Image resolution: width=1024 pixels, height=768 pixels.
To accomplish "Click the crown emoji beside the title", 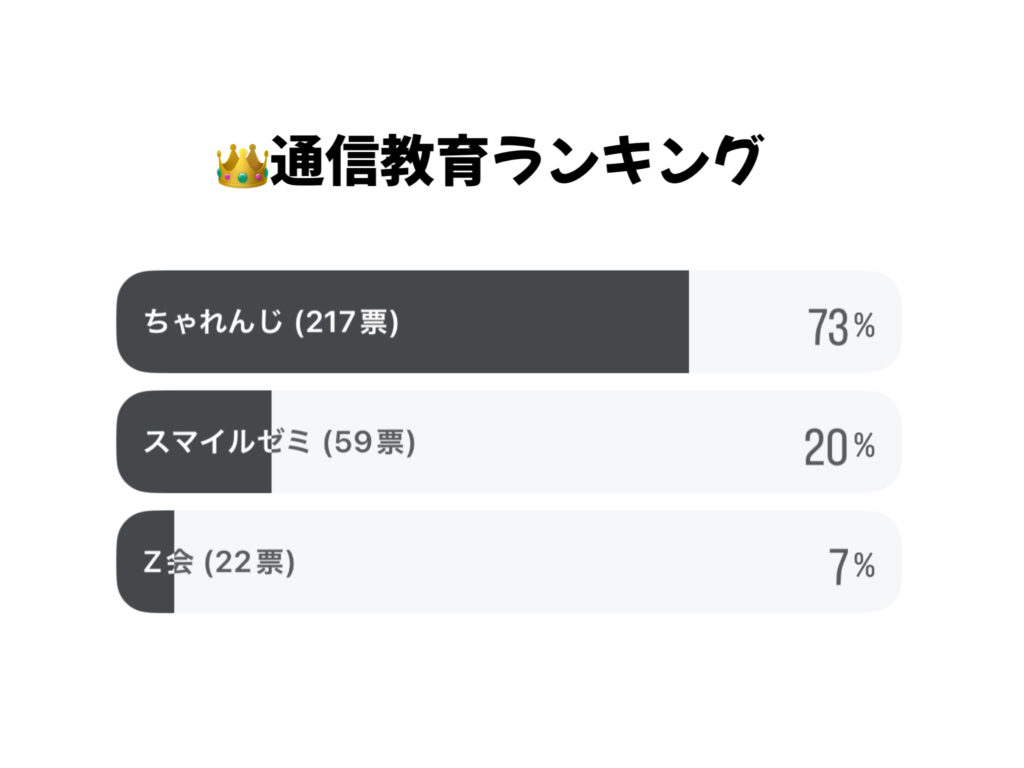I will click(x=242, y=165).
